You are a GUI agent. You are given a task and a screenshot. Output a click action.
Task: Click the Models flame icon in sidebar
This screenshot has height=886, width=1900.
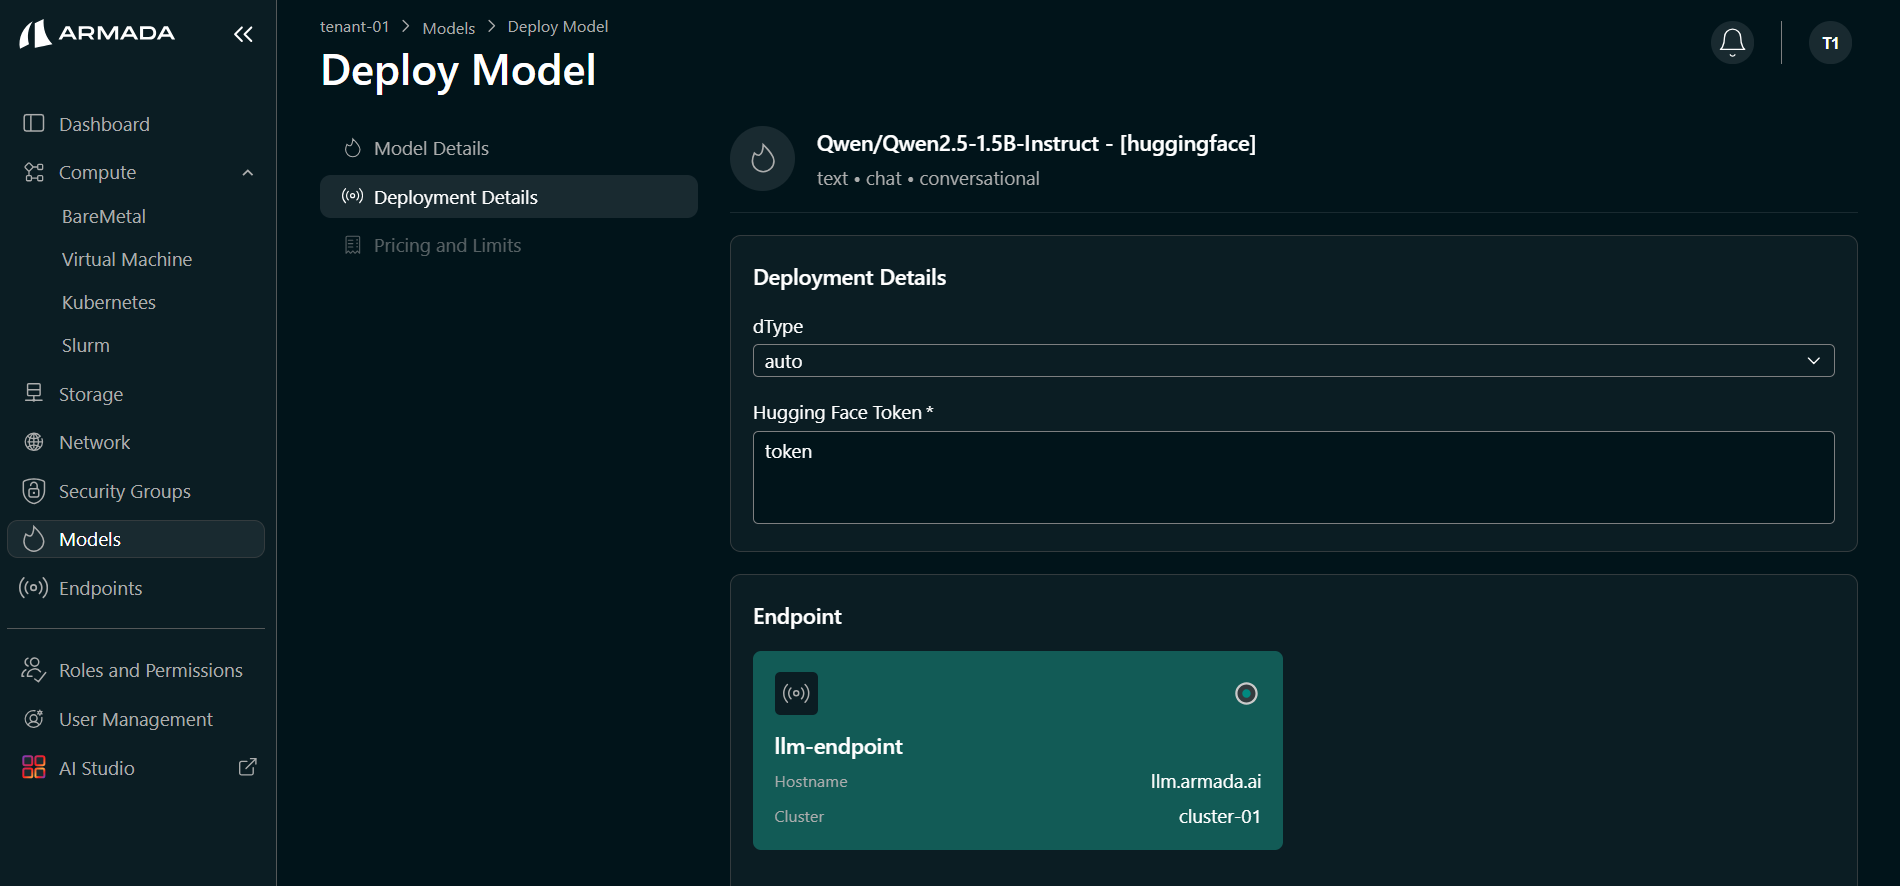[34, 539]
